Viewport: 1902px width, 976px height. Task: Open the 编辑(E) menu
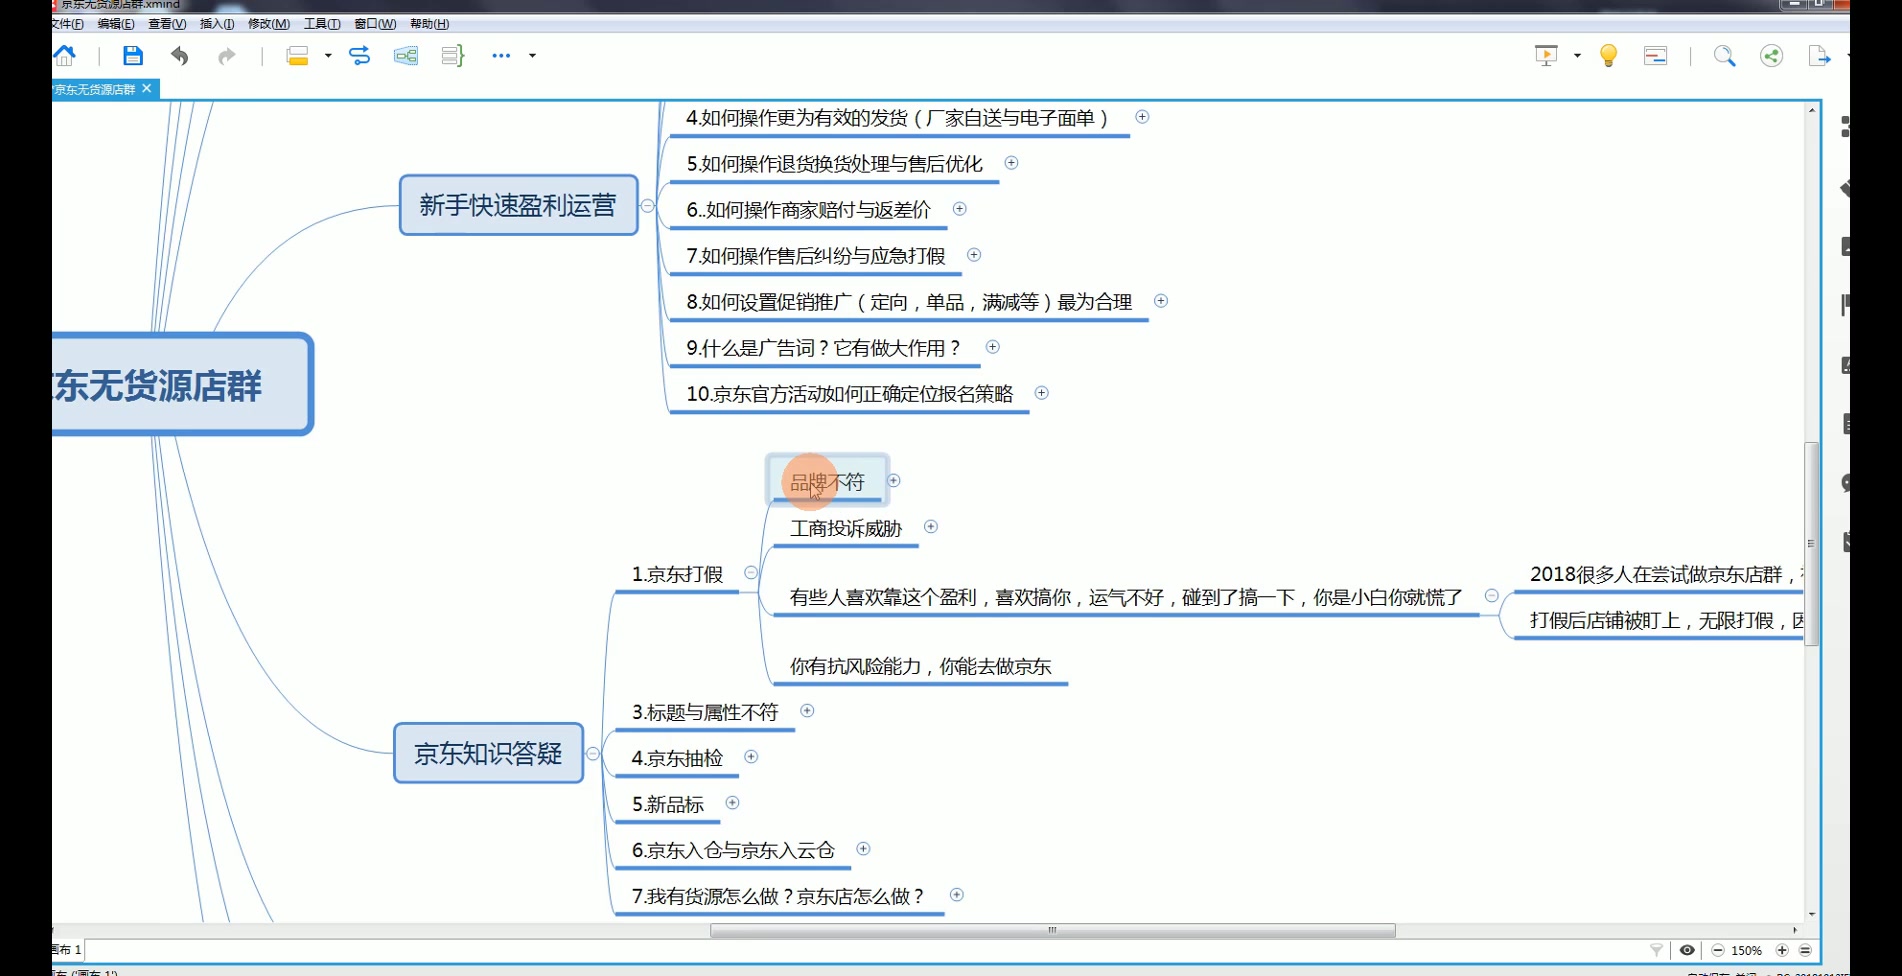click(116, 24)
